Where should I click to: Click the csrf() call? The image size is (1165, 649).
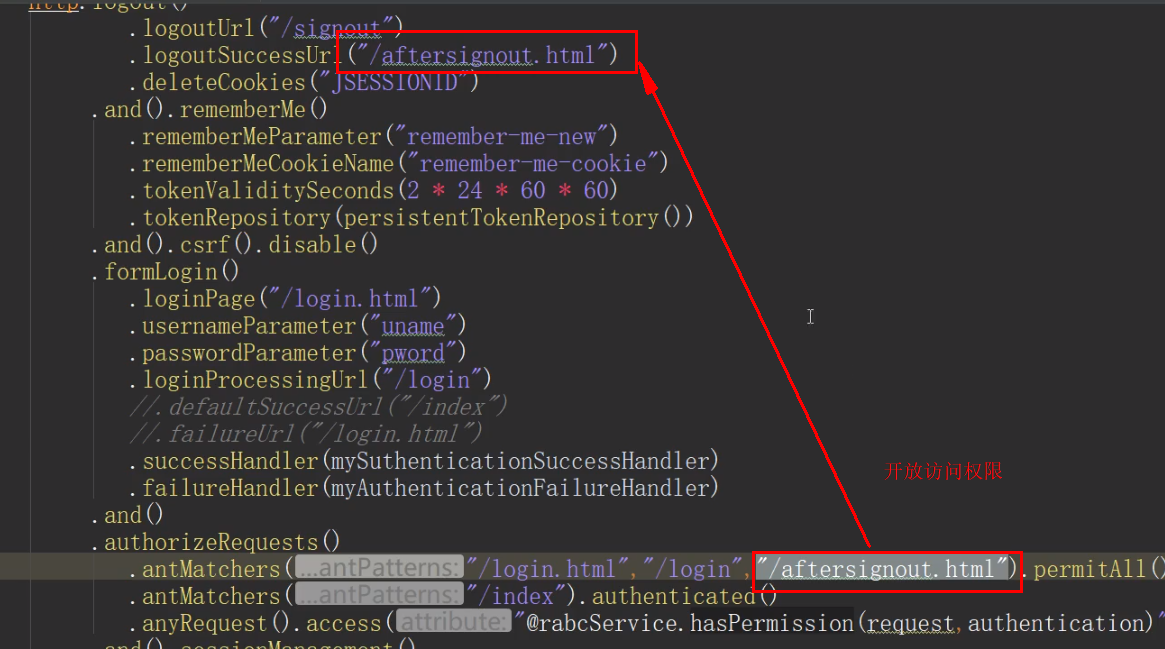pos(216,245)
